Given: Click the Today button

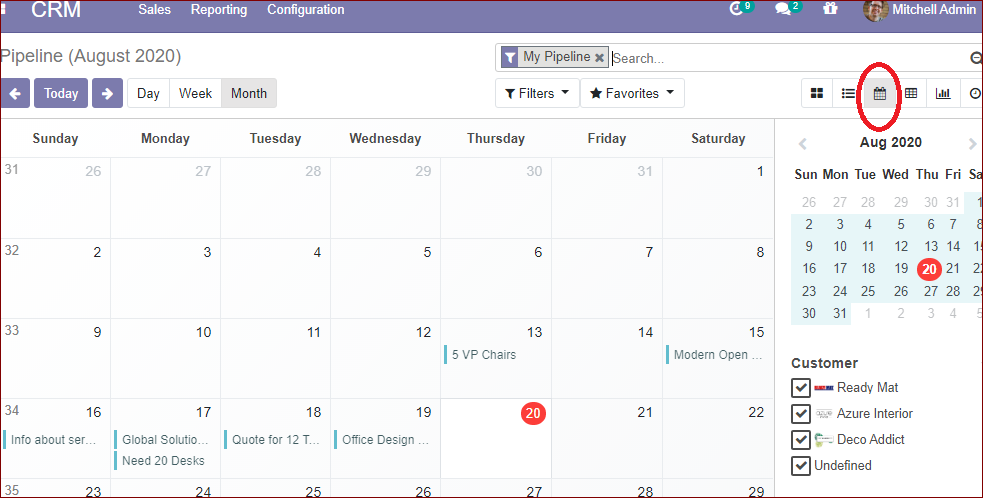Looking at the screenshot, I should pyautogui.click(x=61, y=93).
